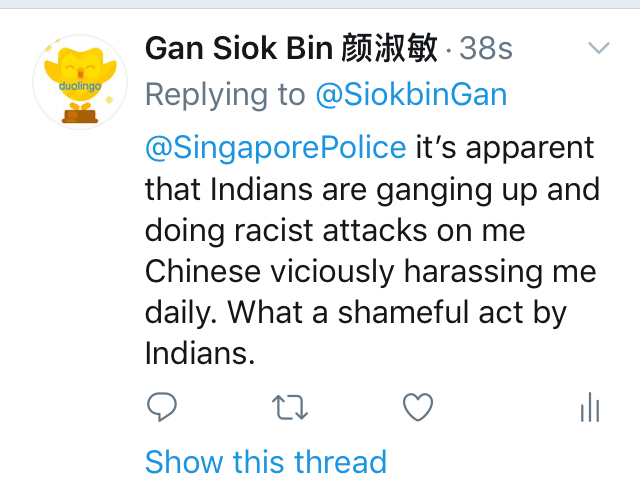The image size is (640, 484).
Task: Open Gan Siok Bin display name
Action: [x=239, y=48]
